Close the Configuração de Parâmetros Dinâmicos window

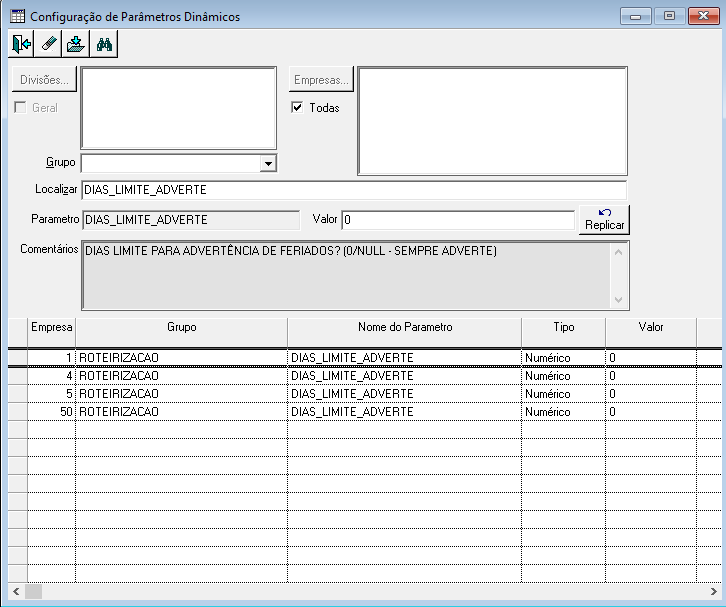[x=703, y=16]
